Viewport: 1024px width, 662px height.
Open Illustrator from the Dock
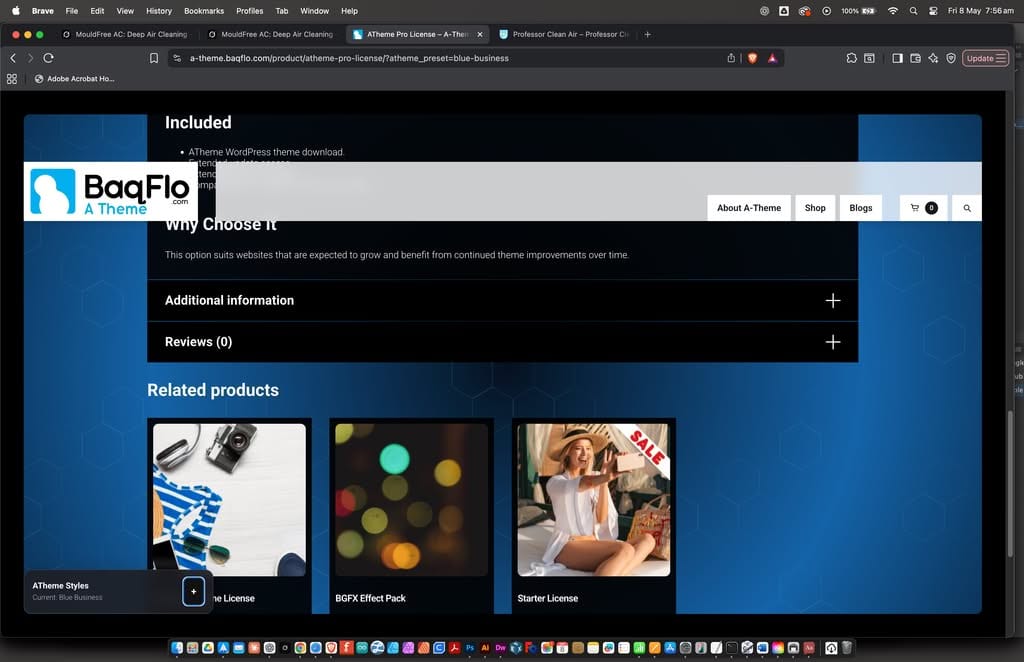(x=485, y=648)
